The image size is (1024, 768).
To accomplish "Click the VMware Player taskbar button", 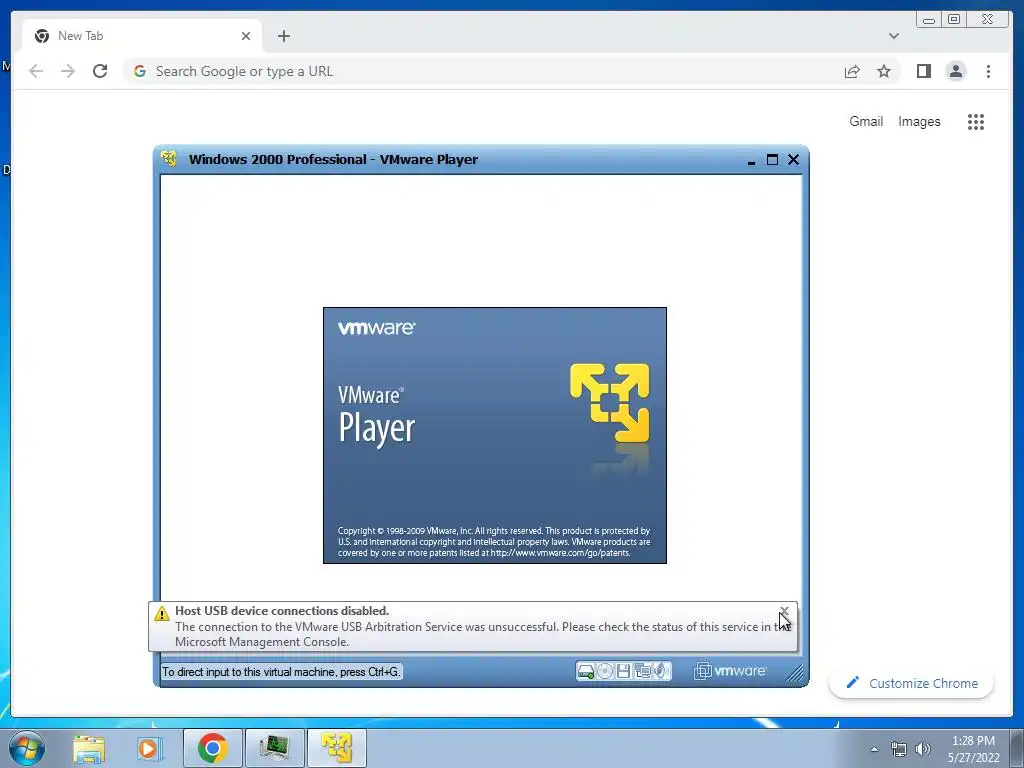I will coord(336,748).
